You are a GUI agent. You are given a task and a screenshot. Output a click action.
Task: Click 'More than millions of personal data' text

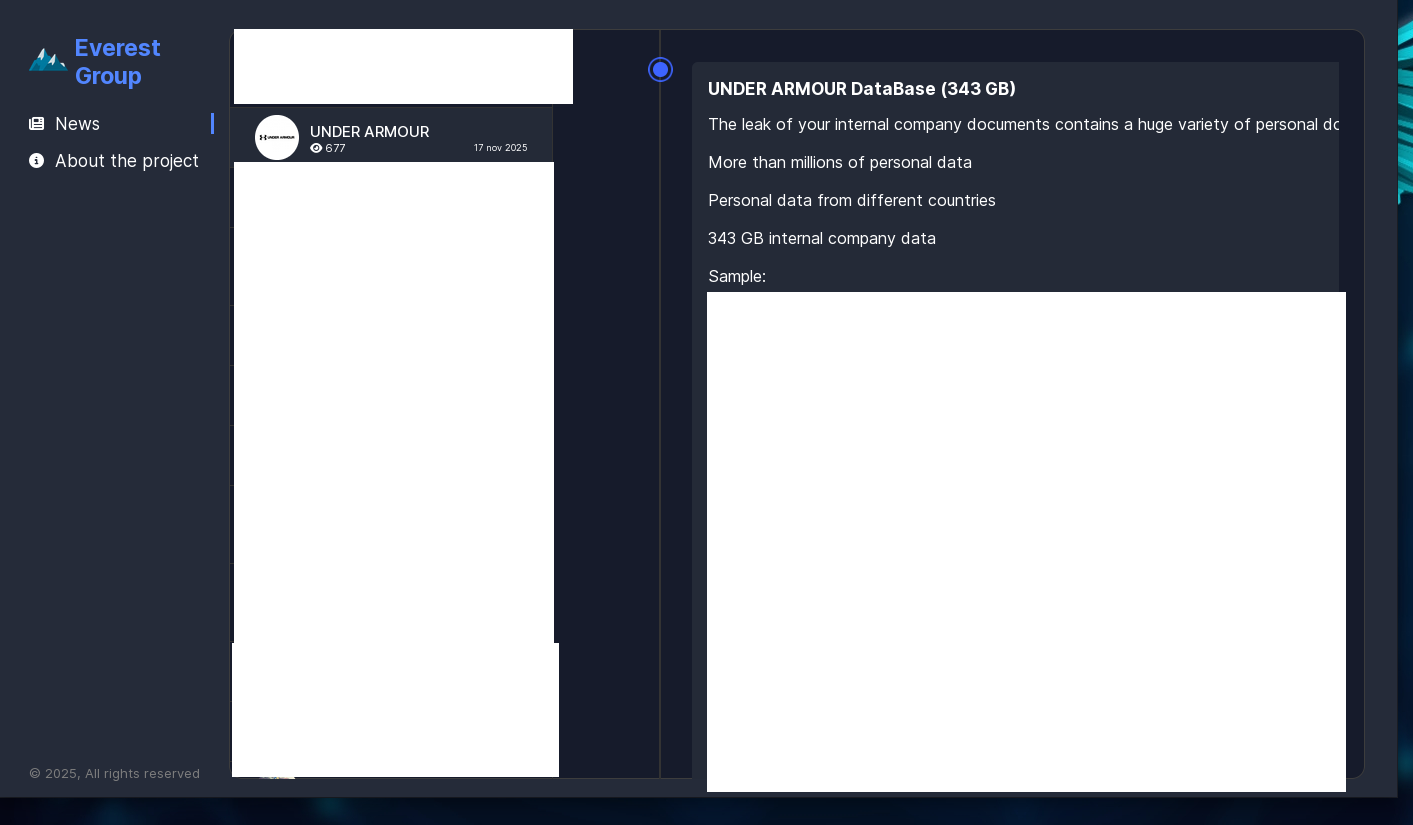(840, 162)
